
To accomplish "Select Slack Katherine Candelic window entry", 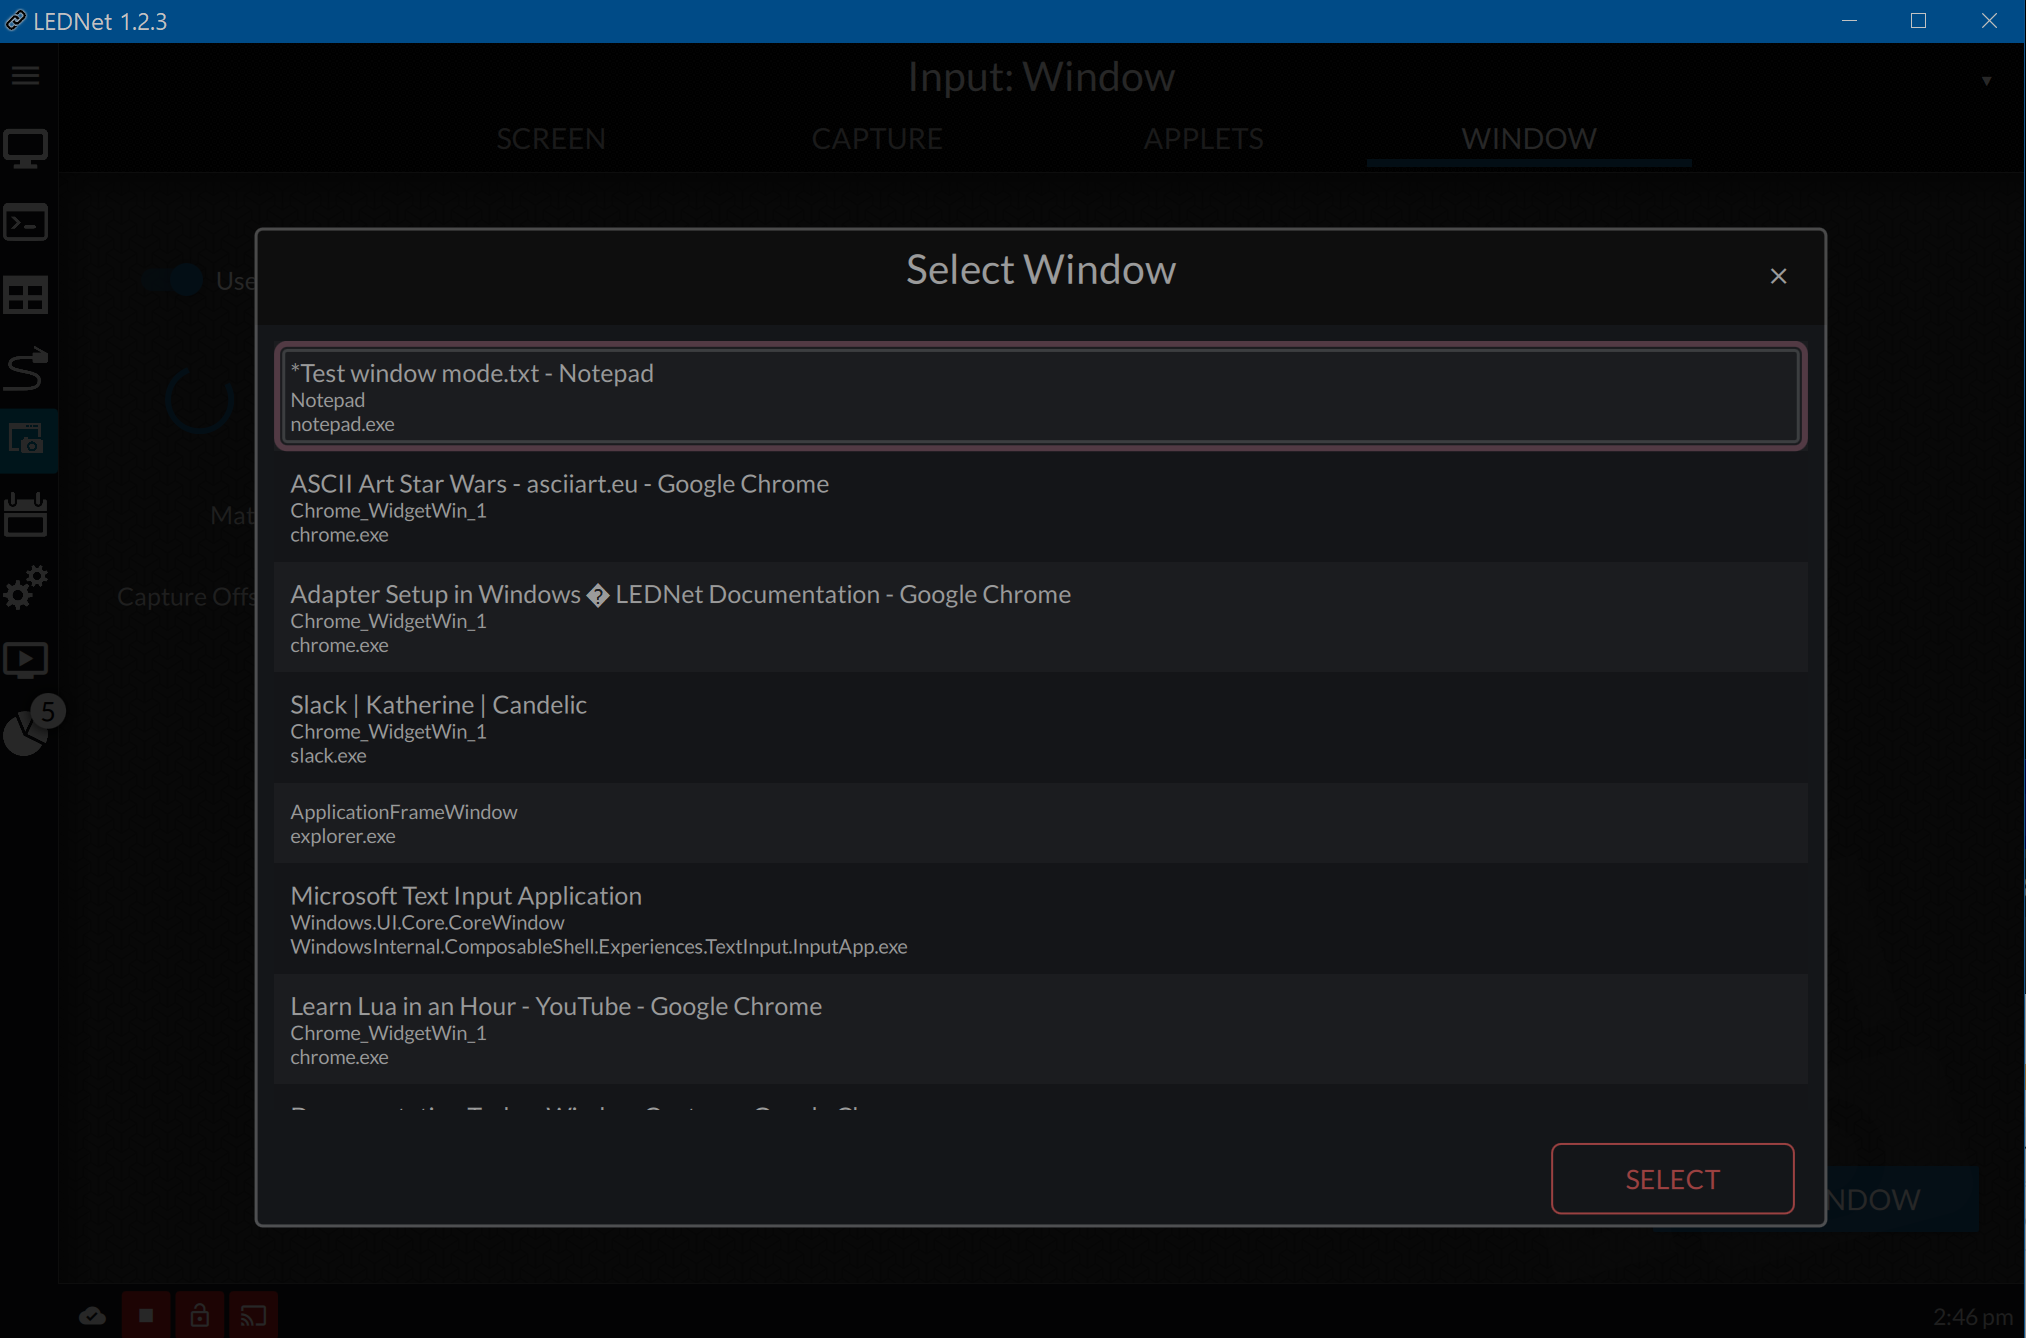I will click(1039, 729).
